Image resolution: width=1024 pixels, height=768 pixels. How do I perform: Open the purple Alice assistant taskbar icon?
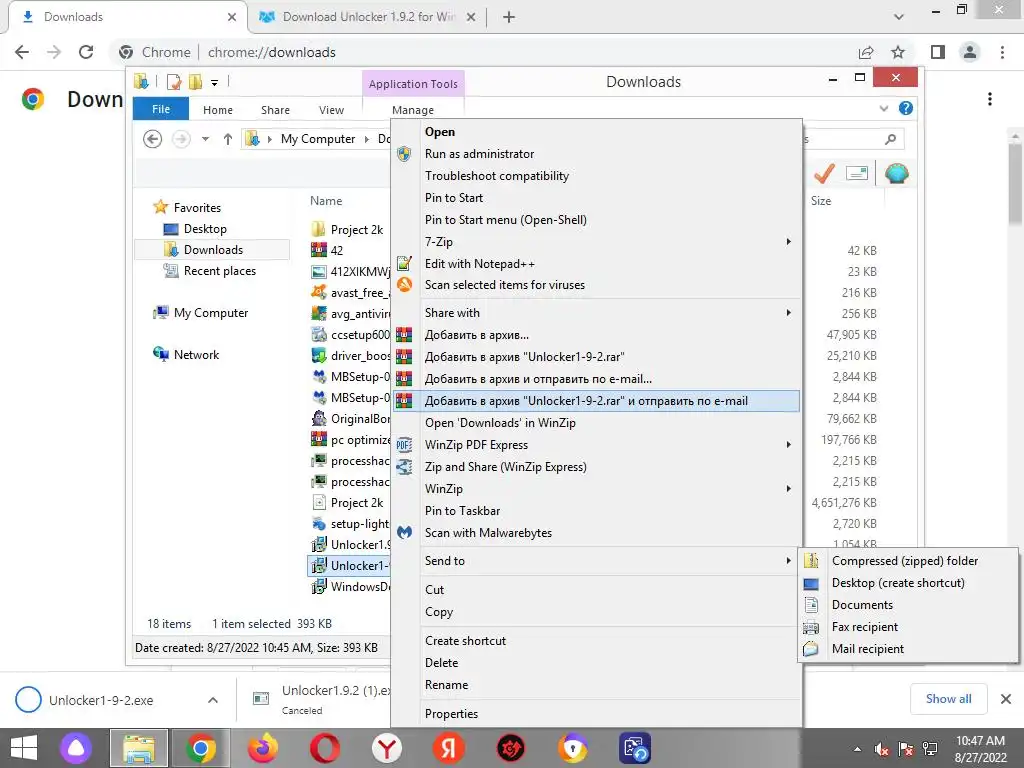(x=76, y=748)
